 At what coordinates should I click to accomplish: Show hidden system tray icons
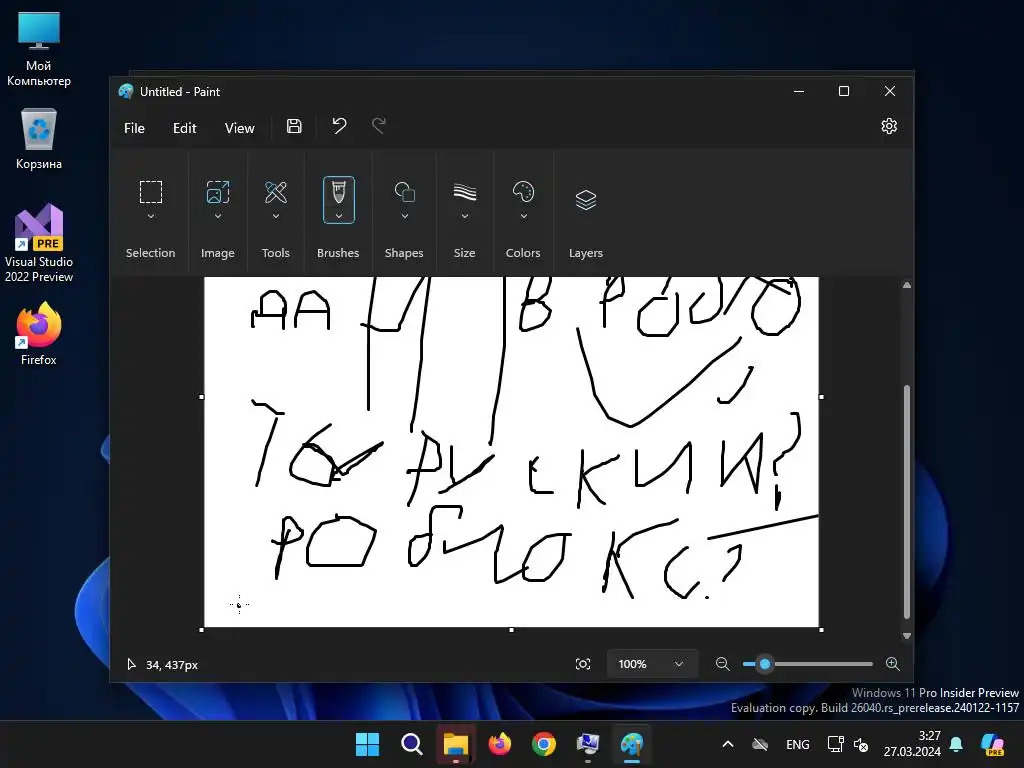coord(728,744)
